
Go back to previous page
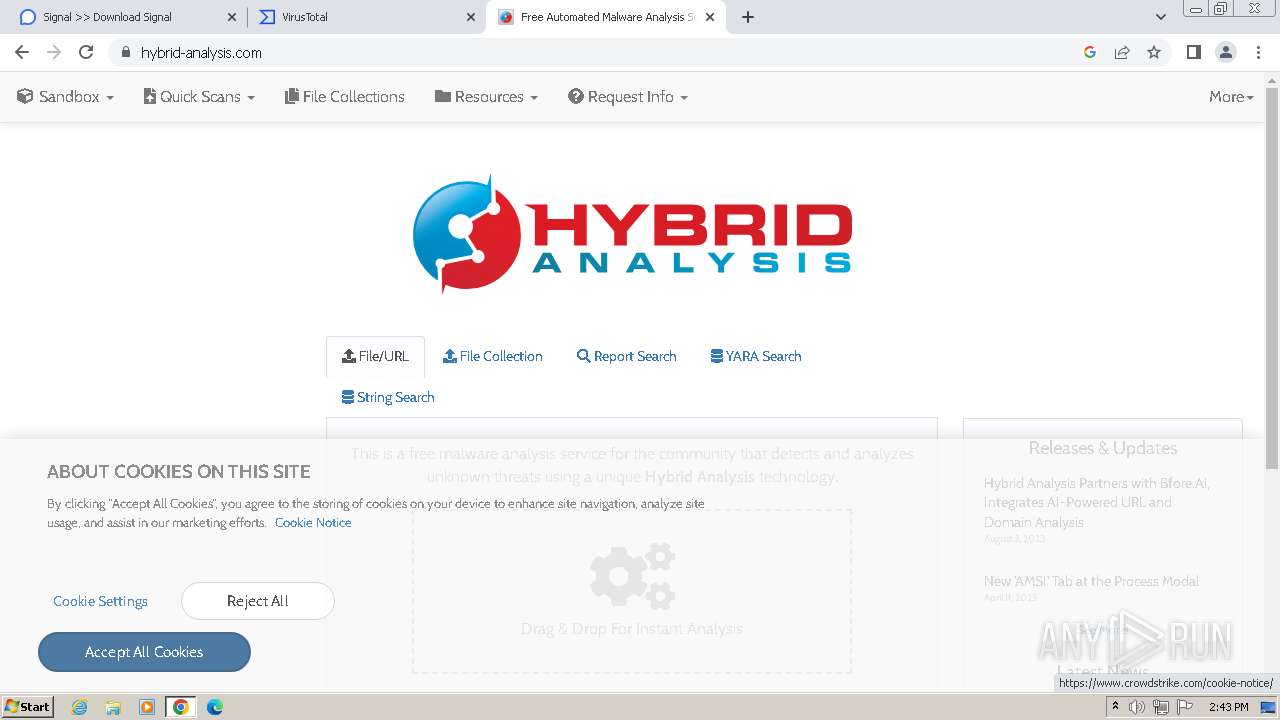coord(22,52)
